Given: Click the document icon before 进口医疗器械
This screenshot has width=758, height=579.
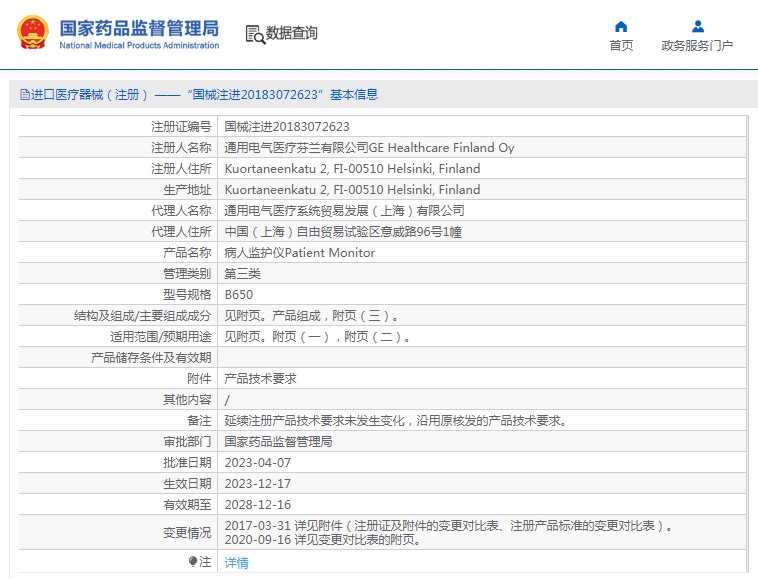Looking at the screenshot, I should tap(25, 94).
